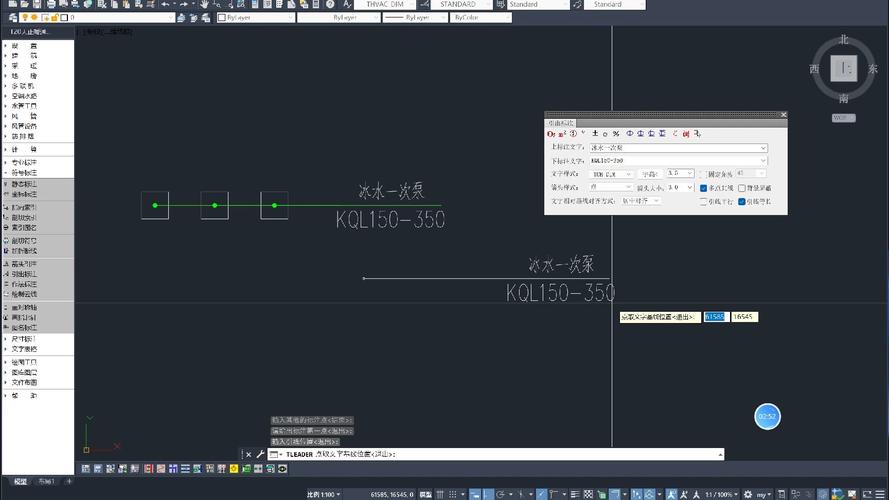
Task: Toggle the 固定角度 checkbox
Action: pos(704,174)
